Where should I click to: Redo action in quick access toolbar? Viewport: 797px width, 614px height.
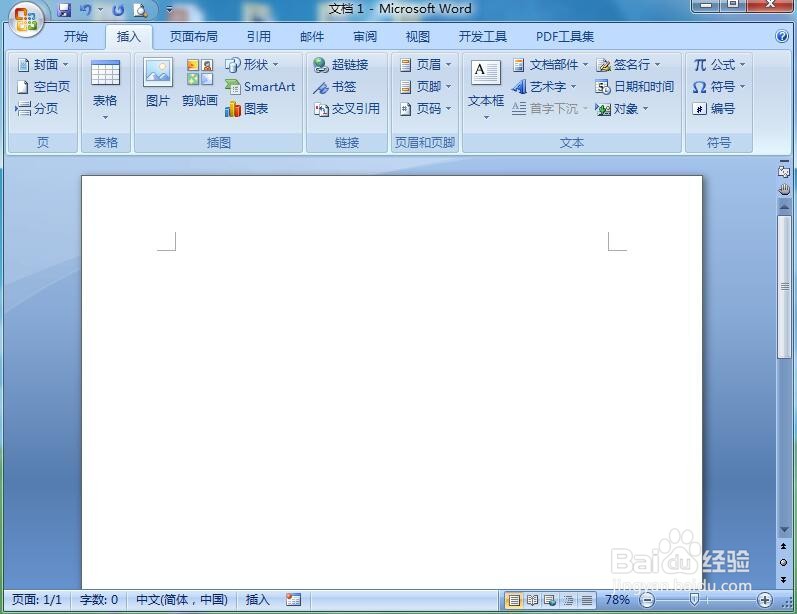click(x=118, y=10)
